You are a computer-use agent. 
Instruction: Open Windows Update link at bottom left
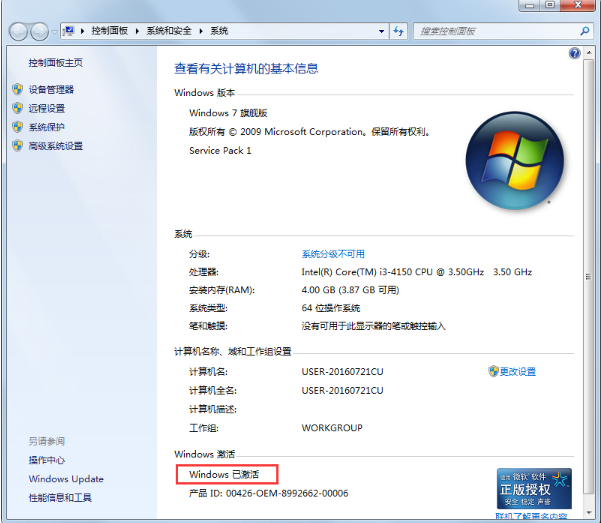click(65, 479)
